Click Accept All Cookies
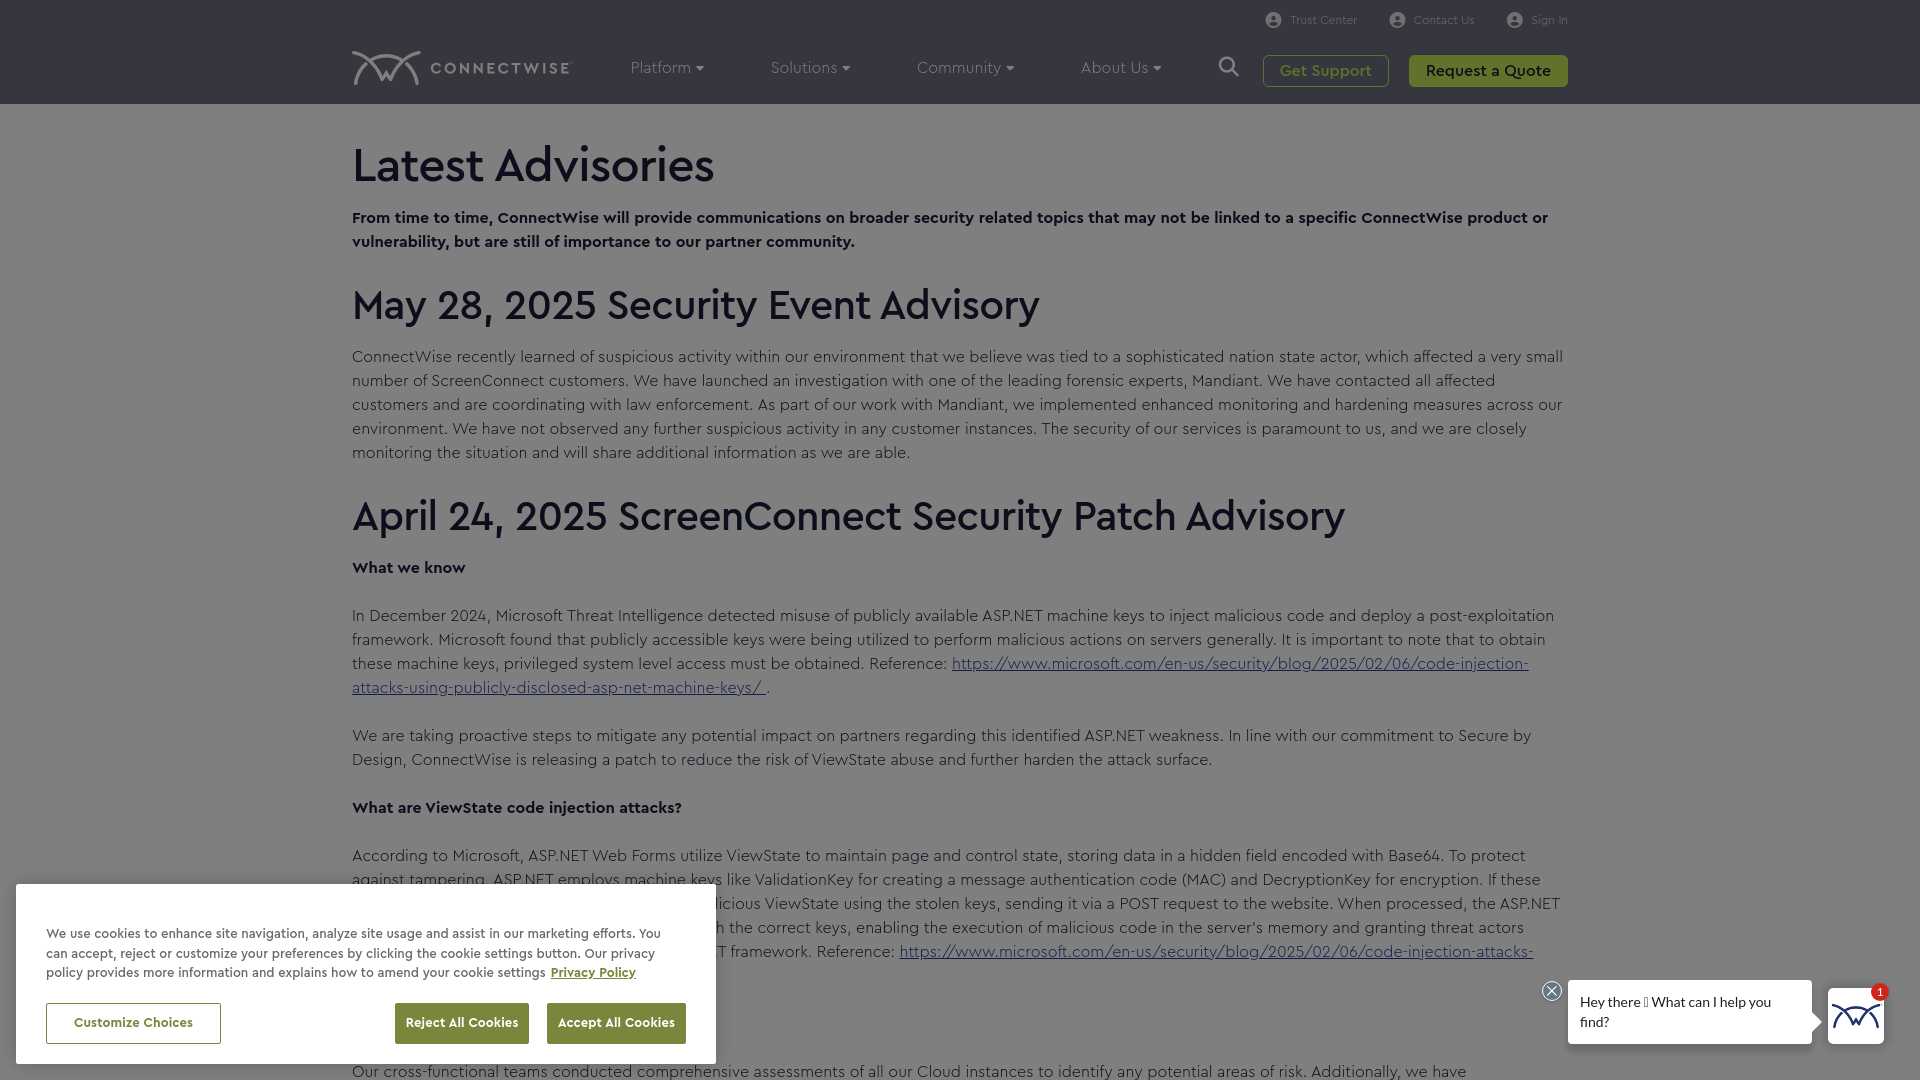The image size is (1920, 1080). coord(616,1023)
